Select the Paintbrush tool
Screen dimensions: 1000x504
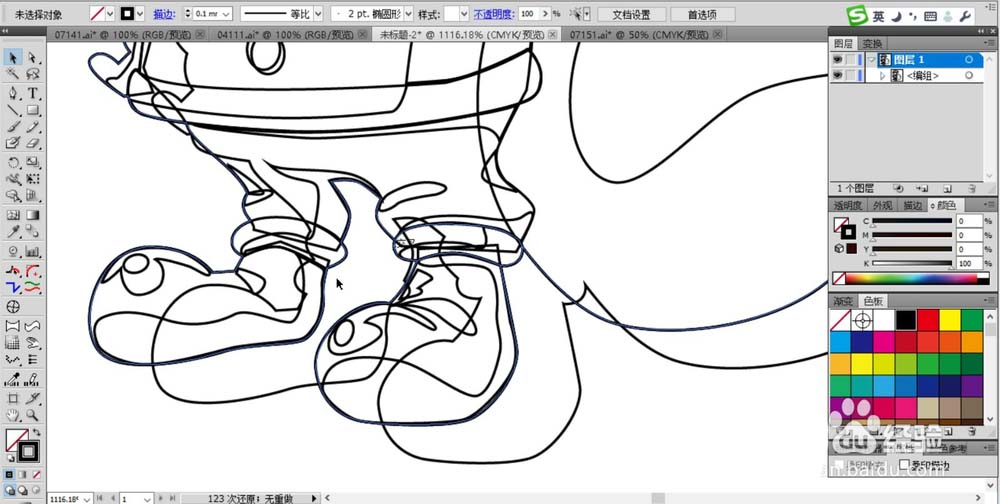[x=13, y=127]
